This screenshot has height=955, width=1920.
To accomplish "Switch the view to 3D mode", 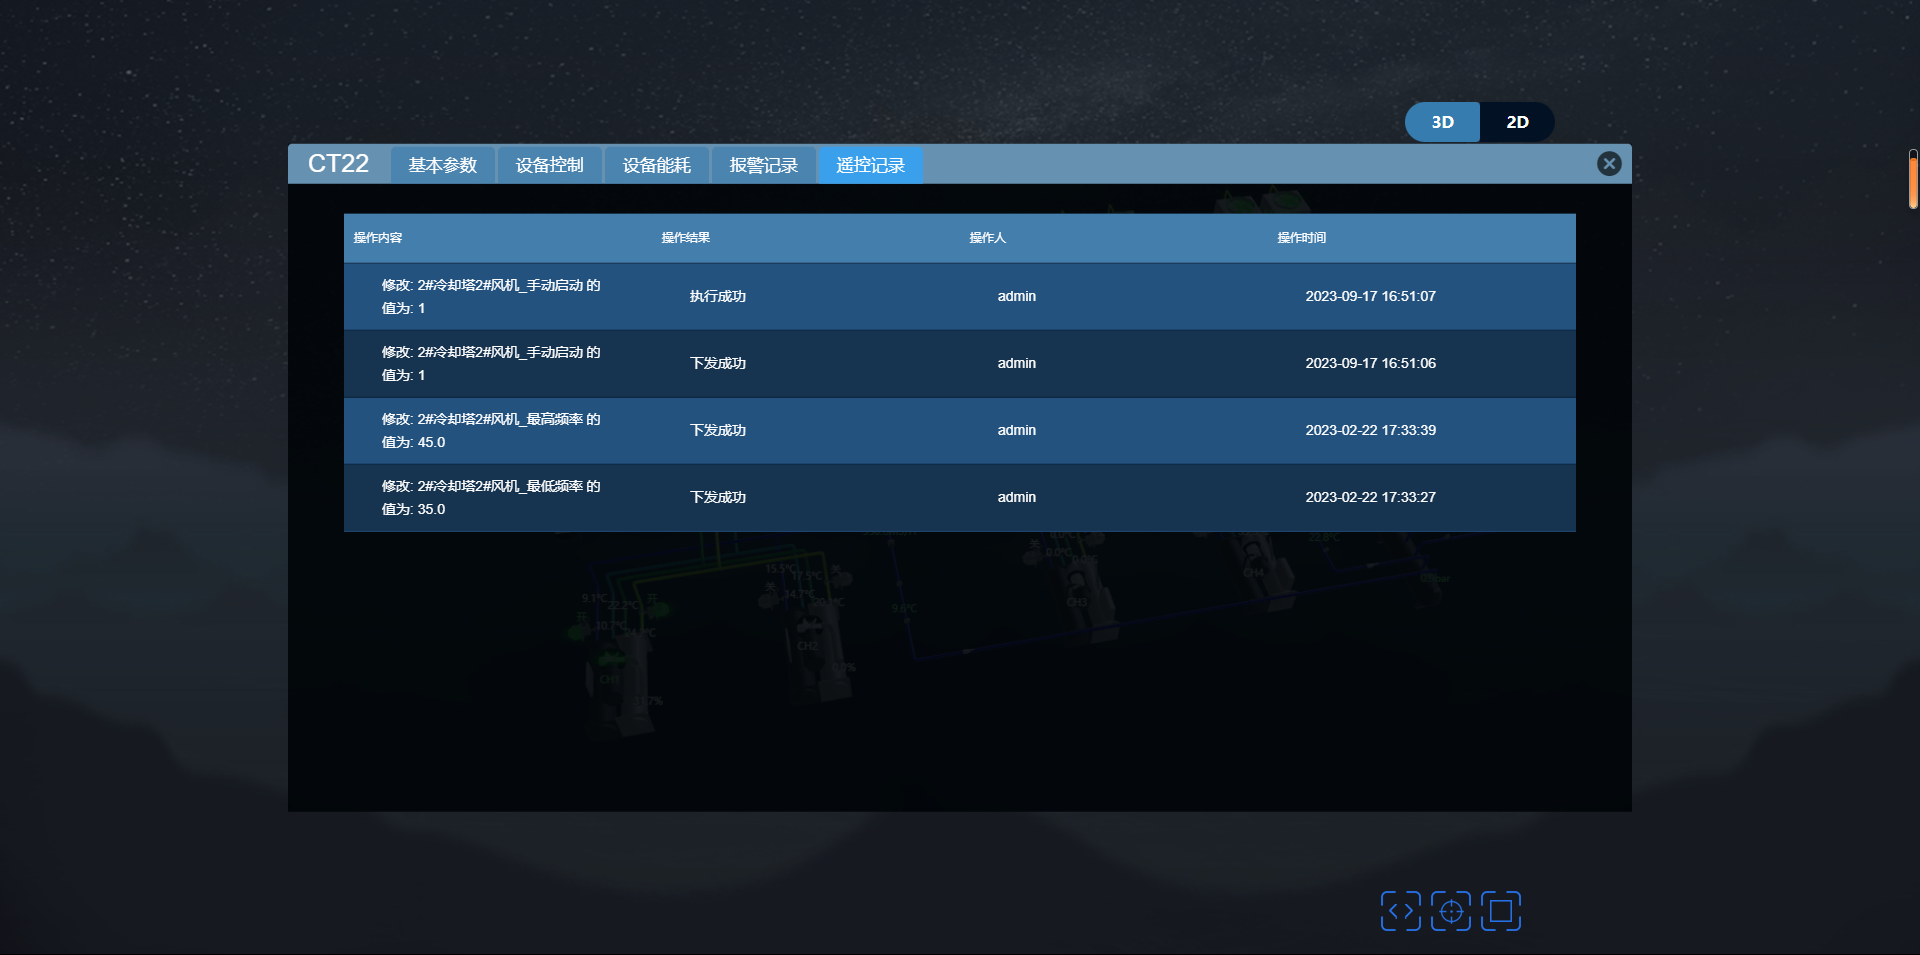I will point(1442,122).
